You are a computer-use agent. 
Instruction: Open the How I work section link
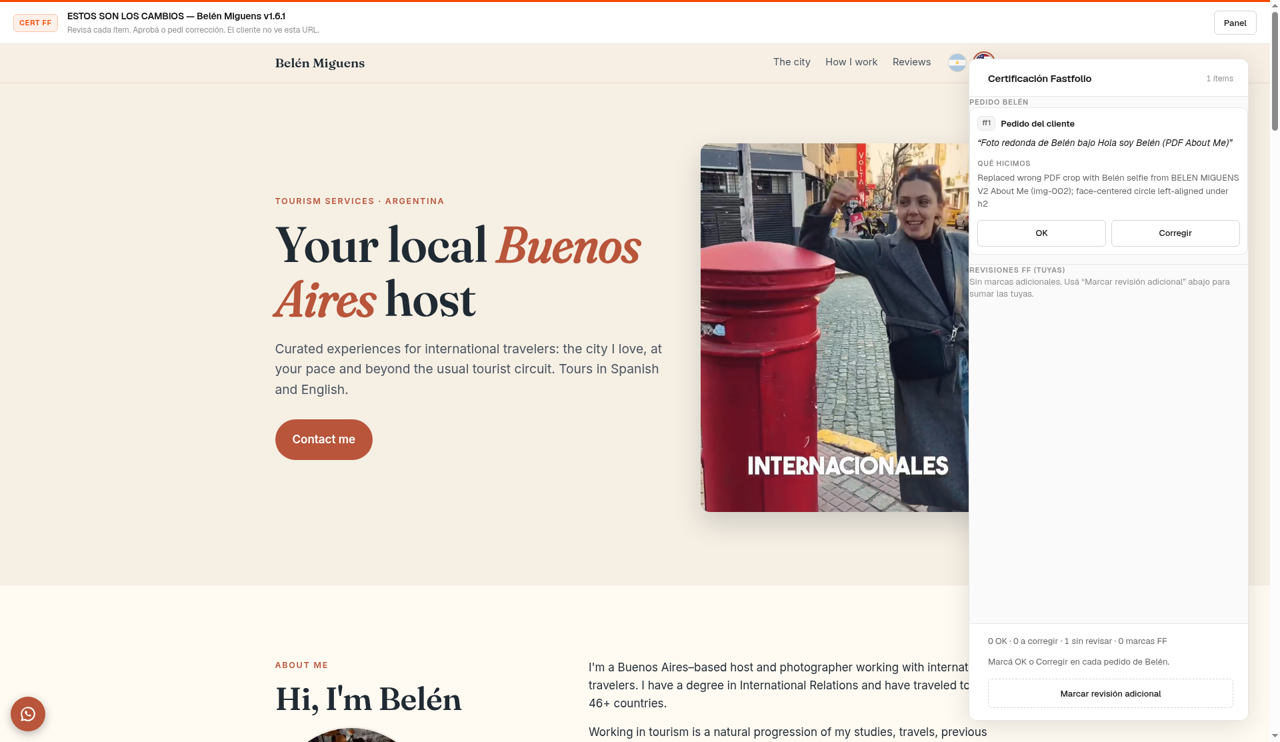[x=851, y=62]
